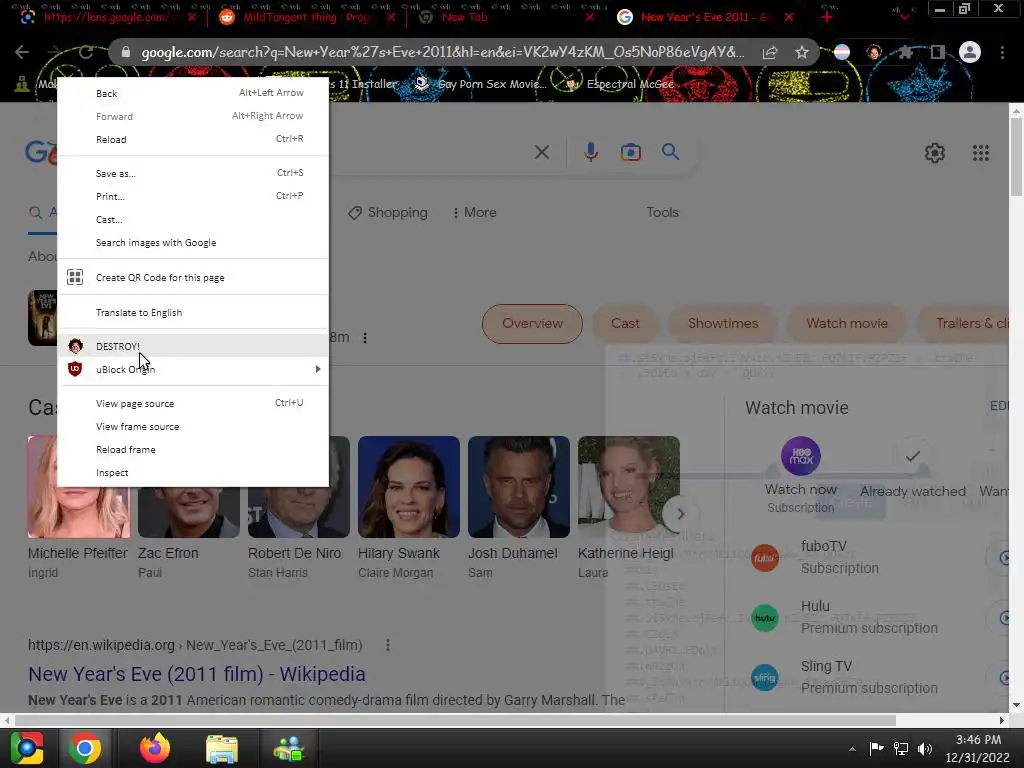Open New Year's Eve Wikipedia link
1024x768 pixels.
(x=197, y=673)
